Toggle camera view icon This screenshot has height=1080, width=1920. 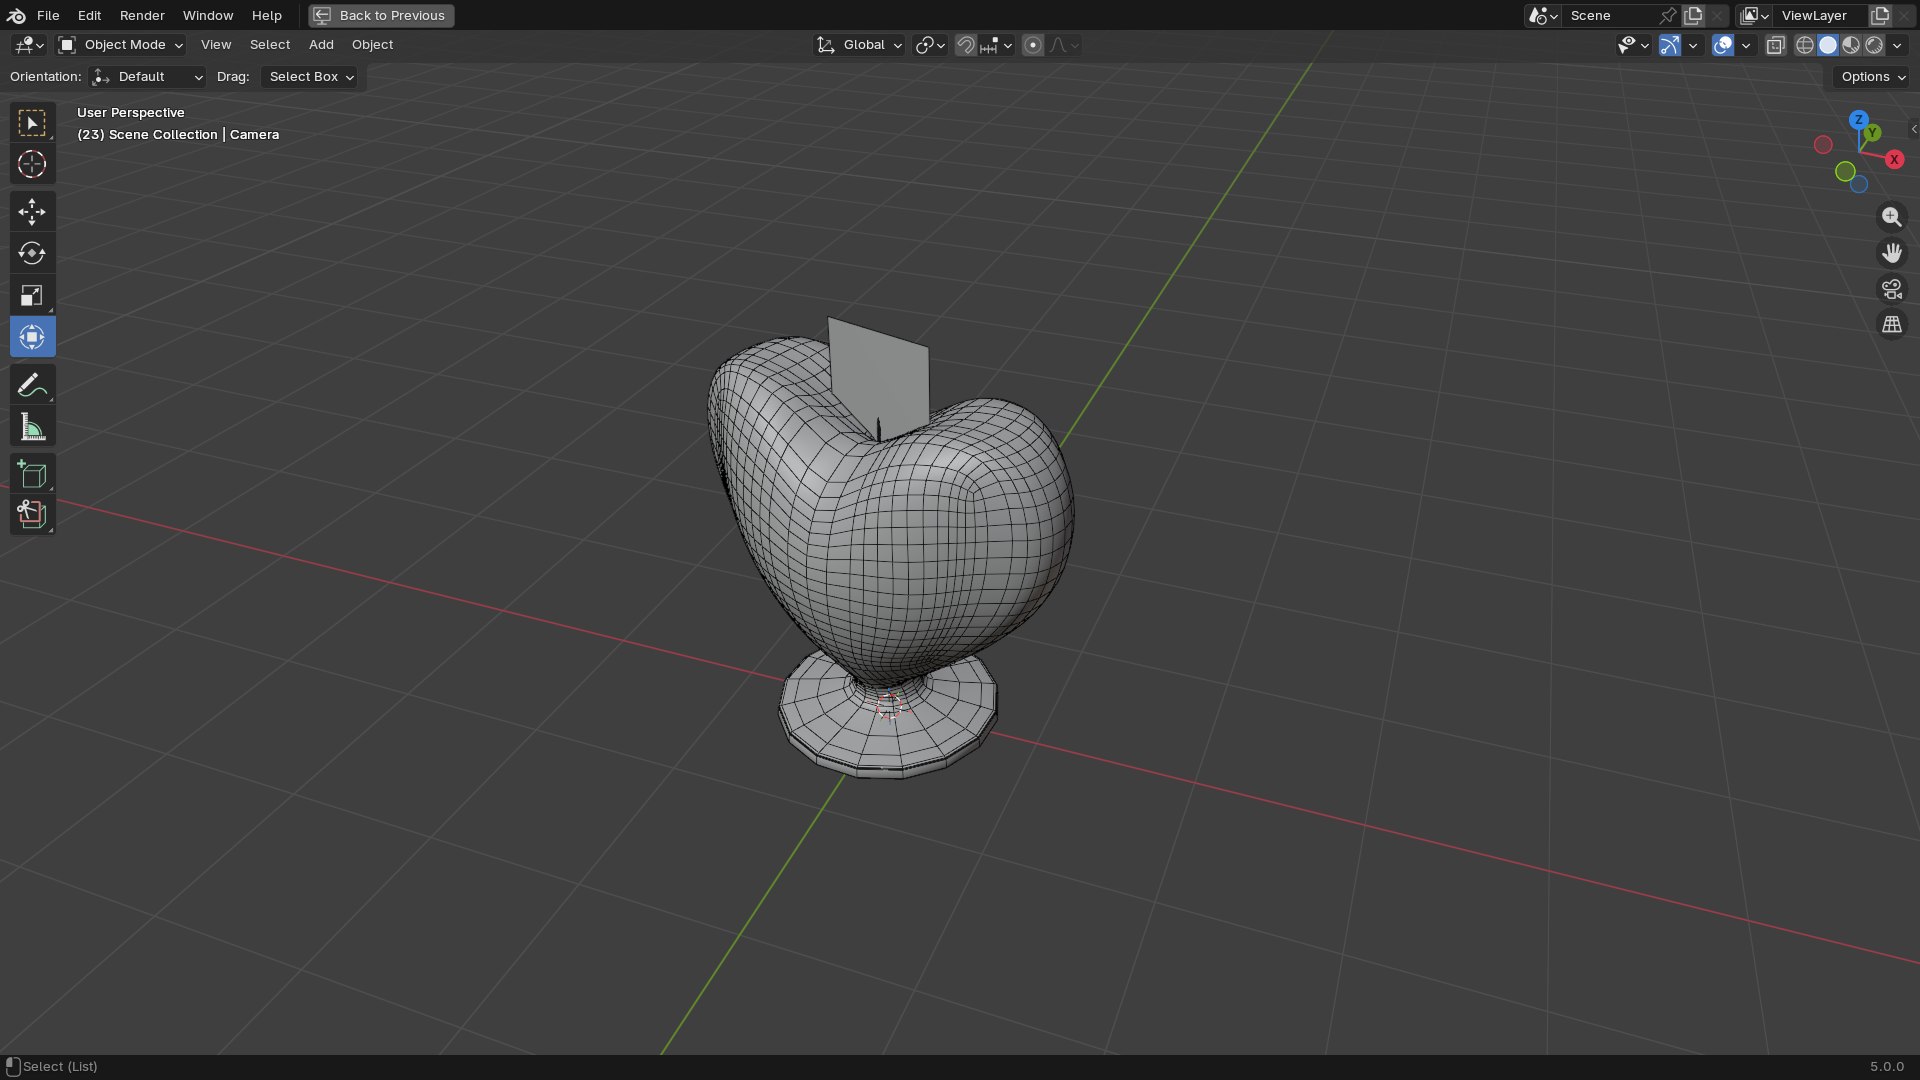point(1891,289)
